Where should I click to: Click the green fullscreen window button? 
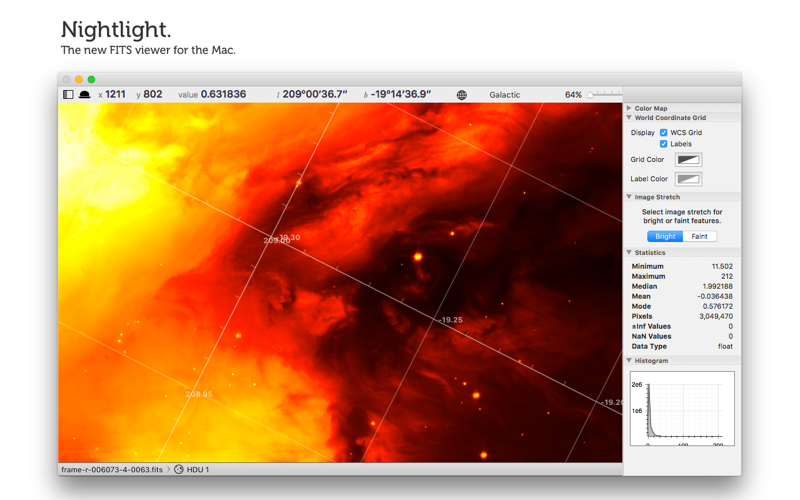(91, 80)
